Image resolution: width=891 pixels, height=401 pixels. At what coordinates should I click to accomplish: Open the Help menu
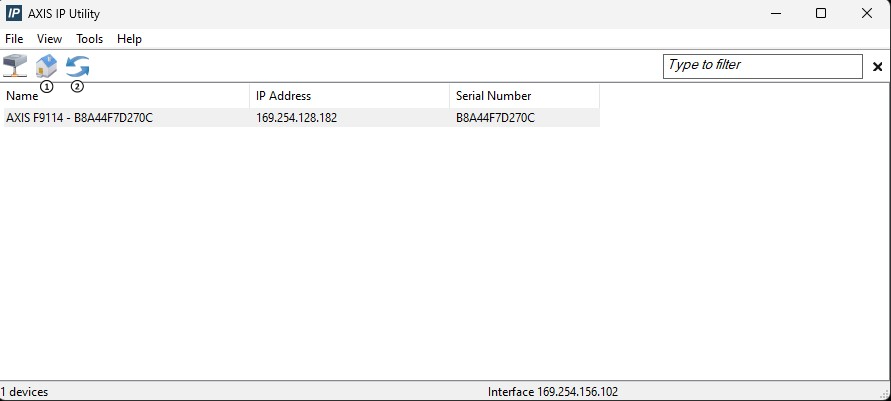click(129, 39)
